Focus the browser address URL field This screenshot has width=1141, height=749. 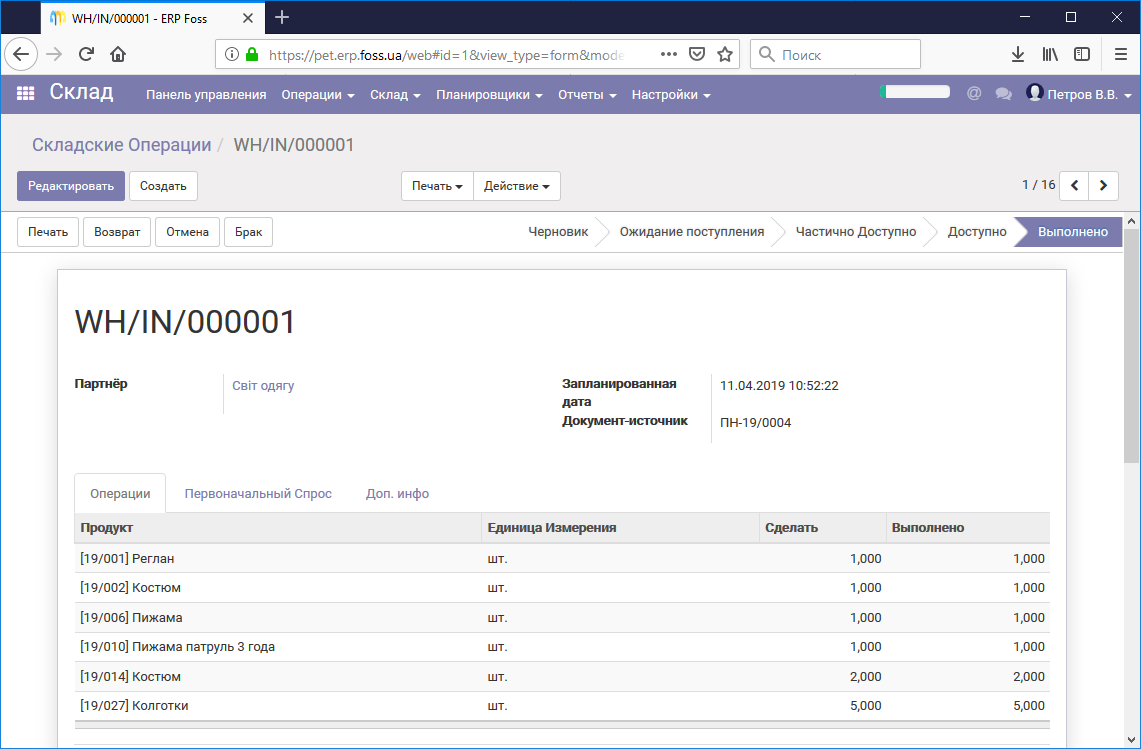coord(445,55)
